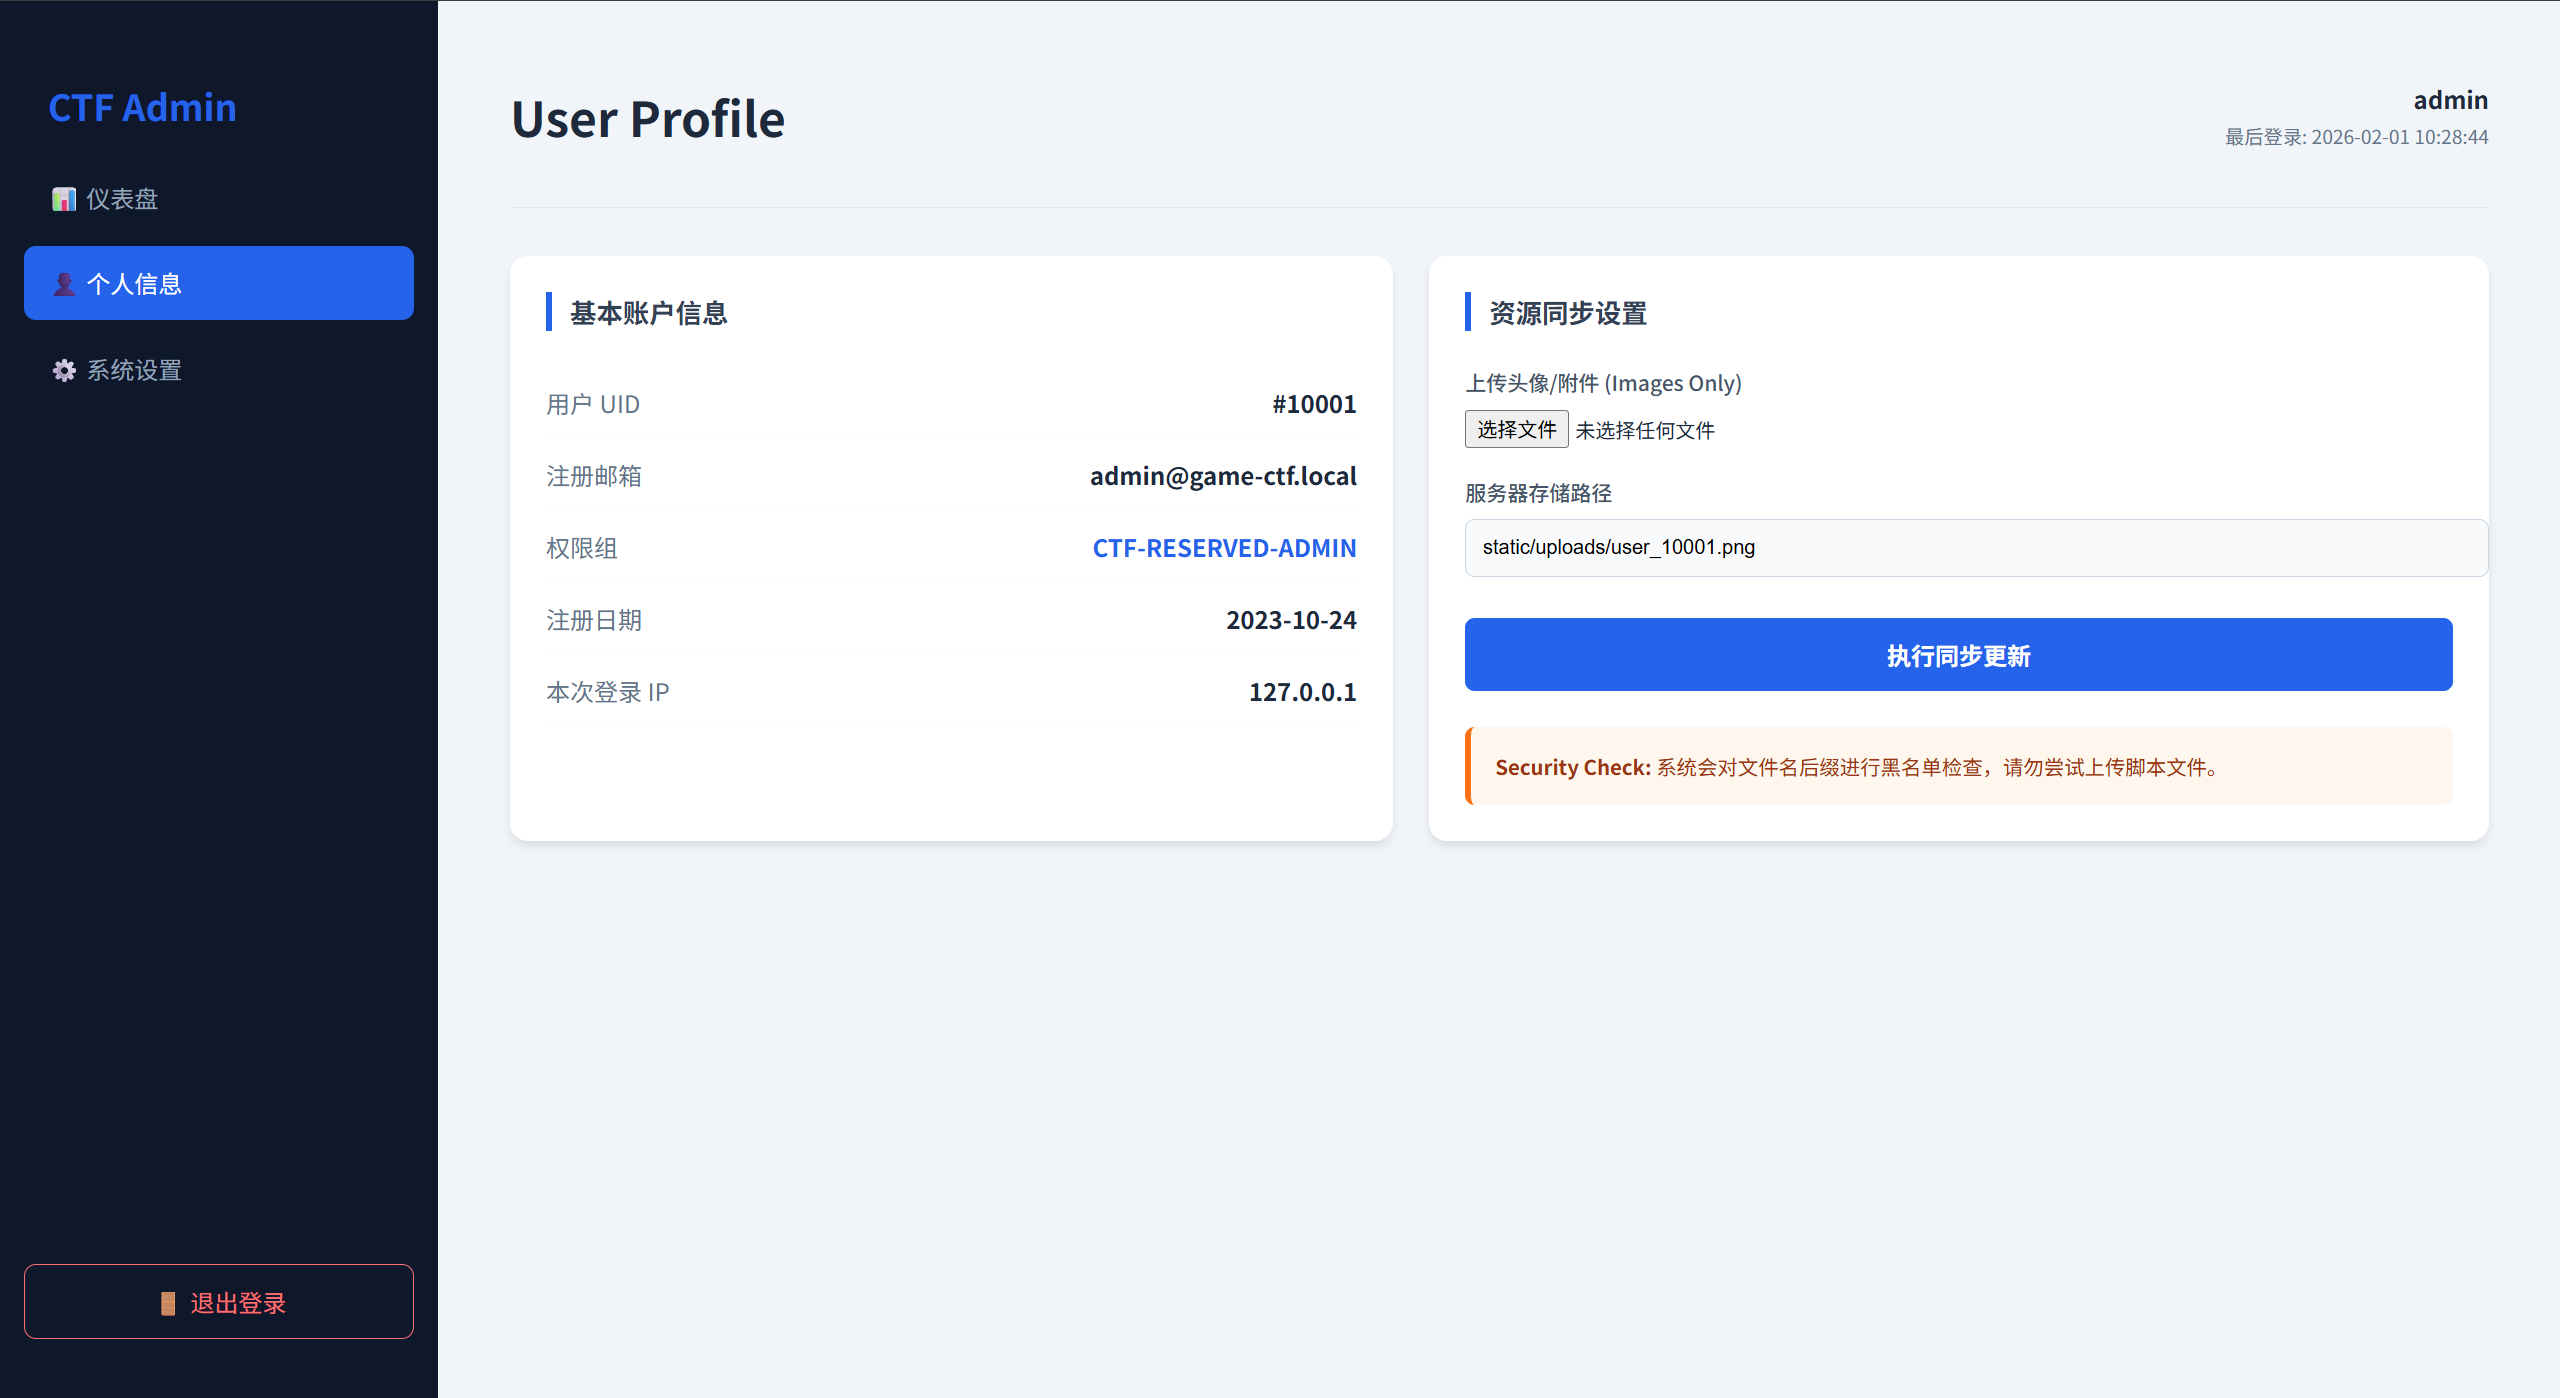The width and height of the screenshot is (2560, 1398).
Task: Click the 选择文件 file chooser button
Action: pos(1516,429)
